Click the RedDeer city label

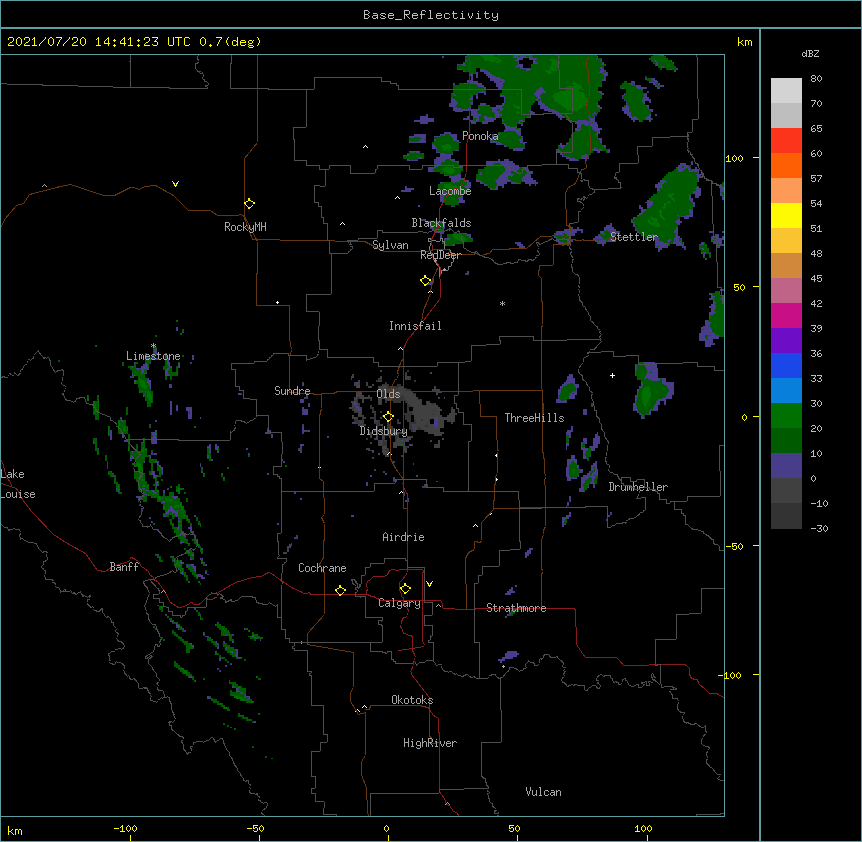[440, 255]
